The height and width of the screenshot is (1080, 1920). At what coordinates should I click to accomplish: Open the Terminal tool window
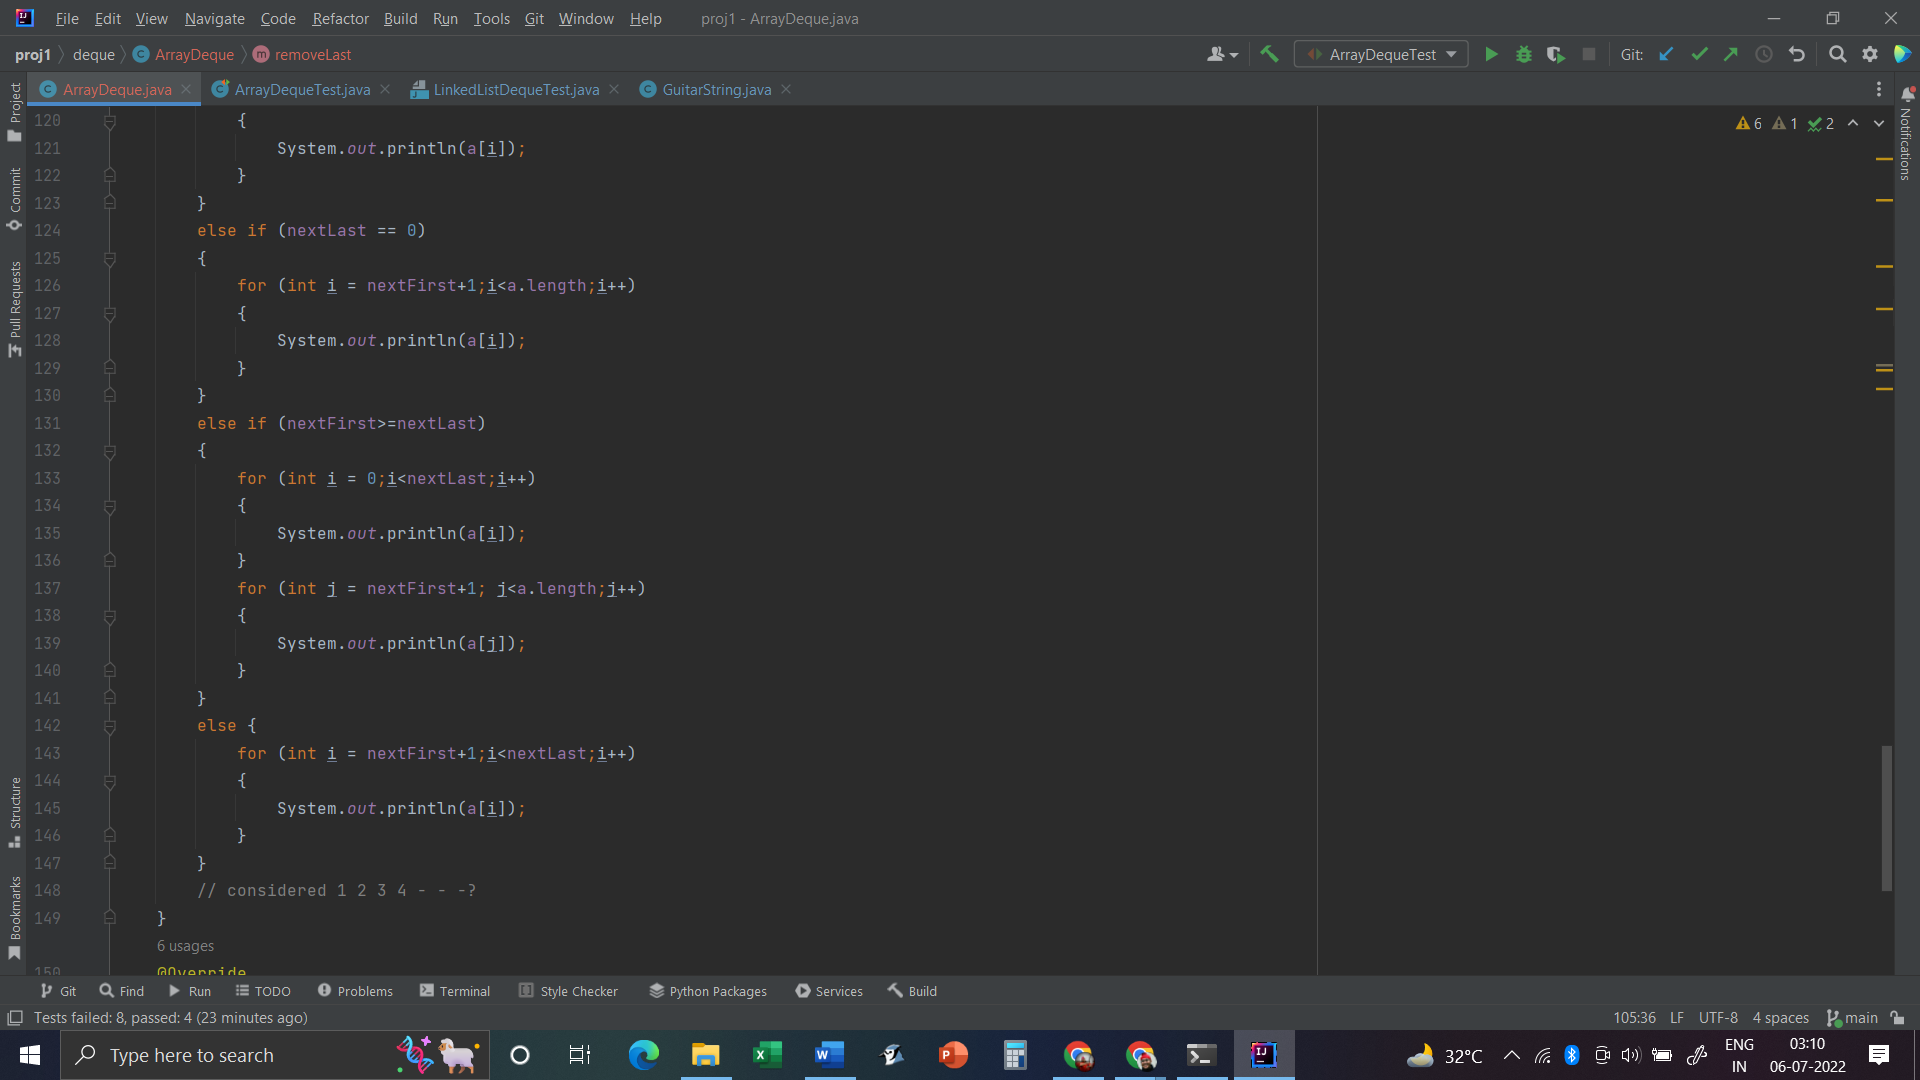coord(455,991)
